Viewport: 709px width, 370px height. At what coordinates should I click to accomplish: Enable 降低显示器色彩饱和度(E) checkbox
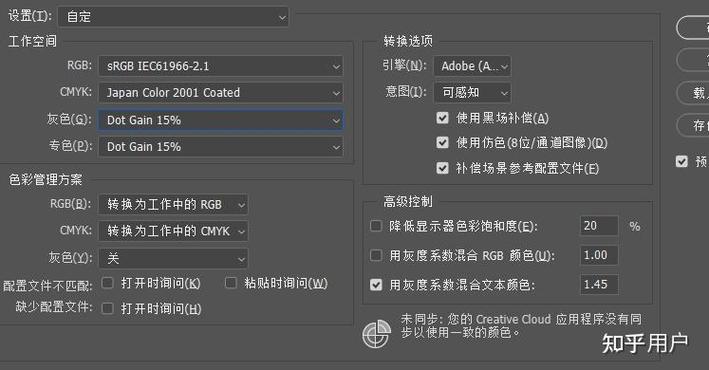tap(376, 226)
